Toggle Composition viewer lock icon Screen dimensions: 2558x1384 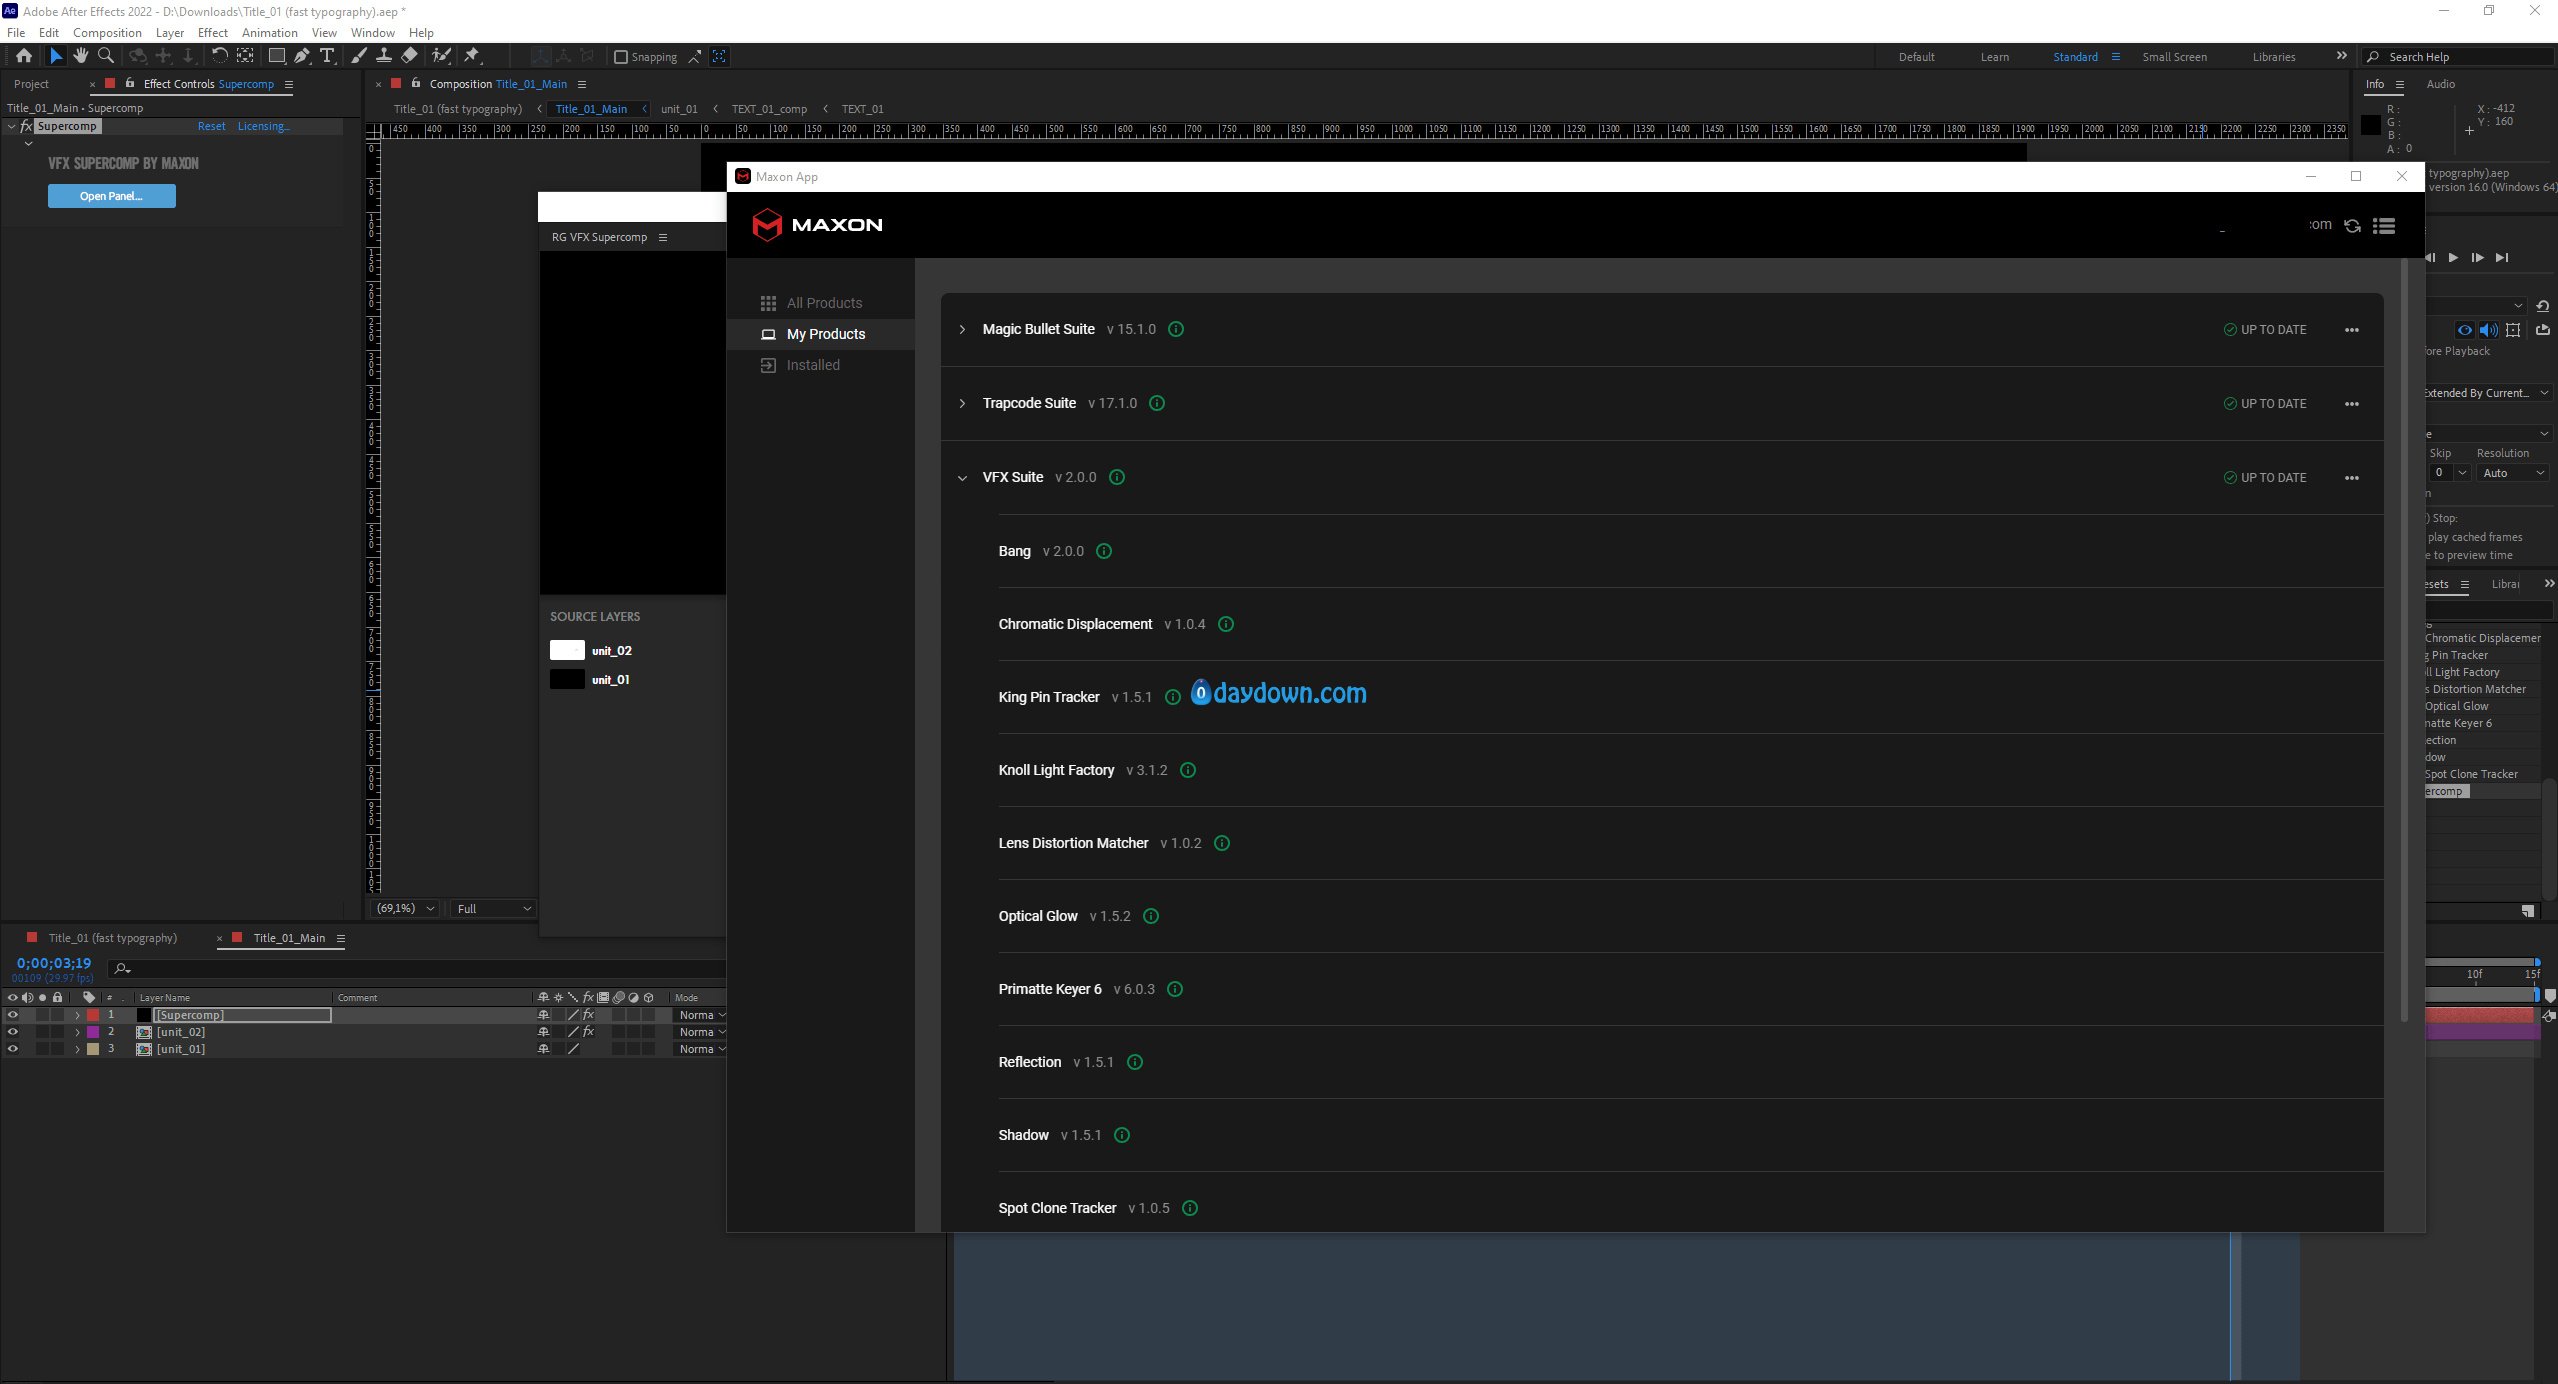(x=416, y=83)
